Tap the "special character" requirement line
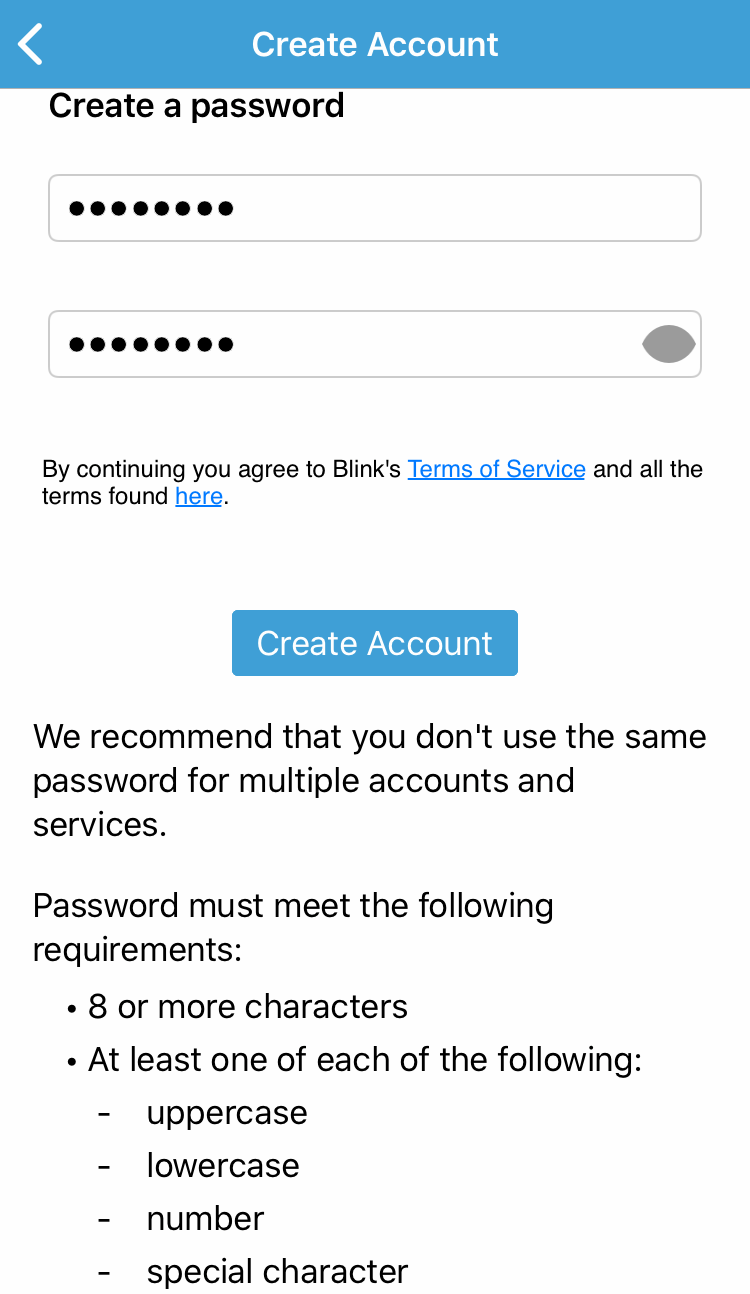Image resolution: width=750 pixels, height=1294 pixels. (x=277, y=1272)
